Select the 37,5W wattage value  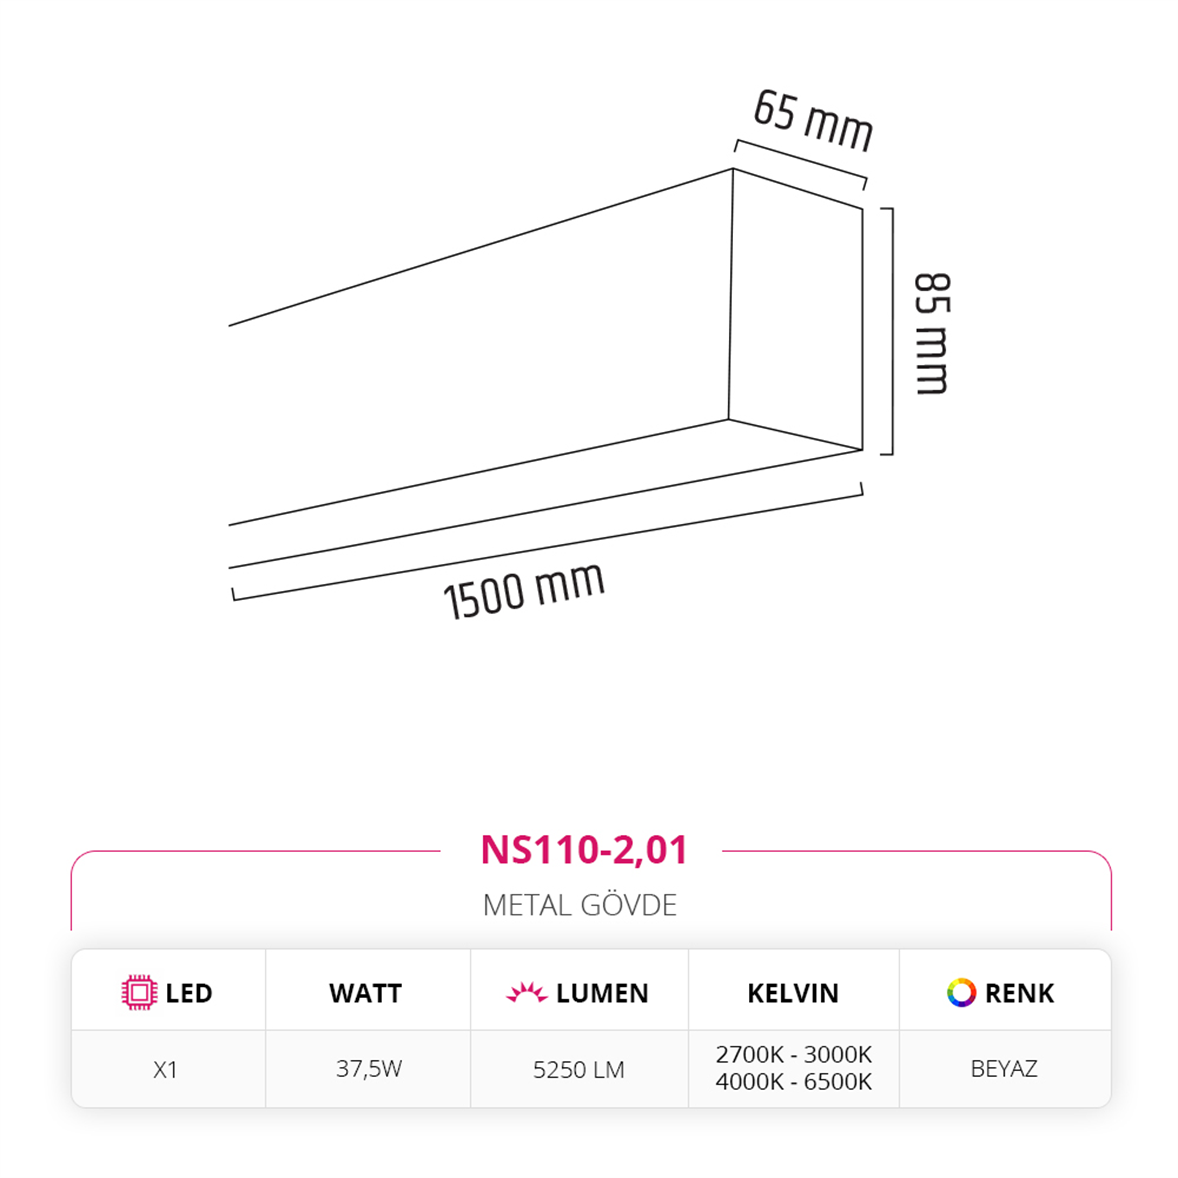point(368,1069)
